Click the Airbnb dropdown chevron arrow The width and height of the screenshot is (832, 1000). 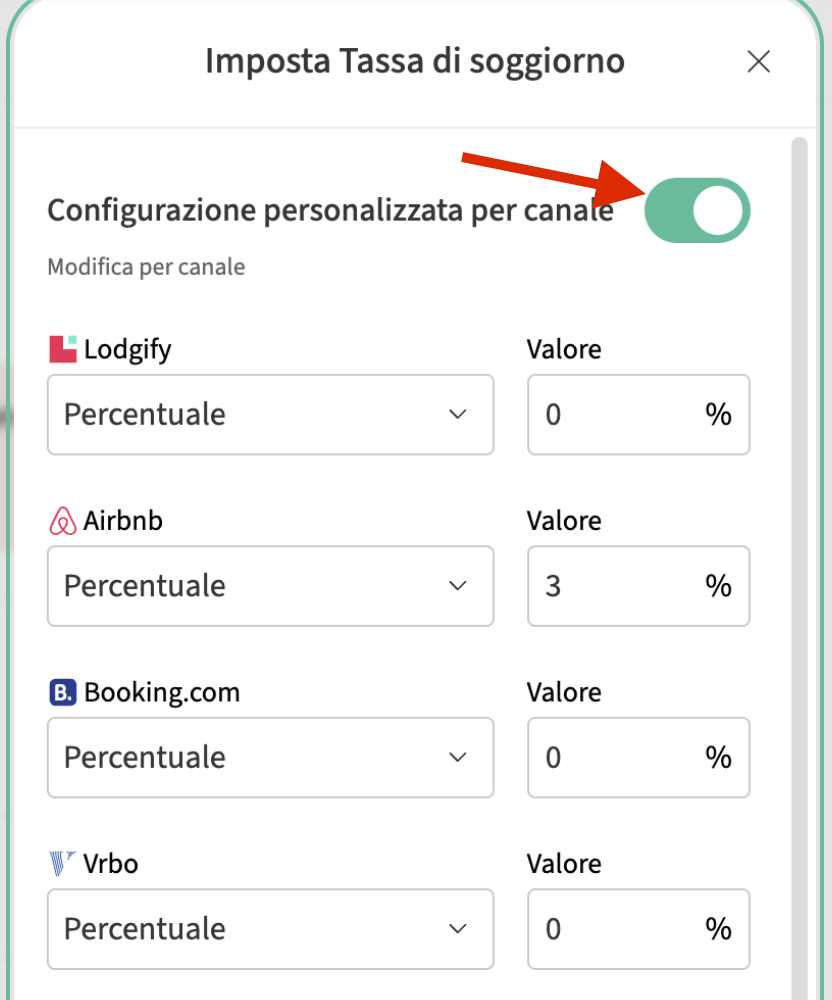(x=458, y=586)
